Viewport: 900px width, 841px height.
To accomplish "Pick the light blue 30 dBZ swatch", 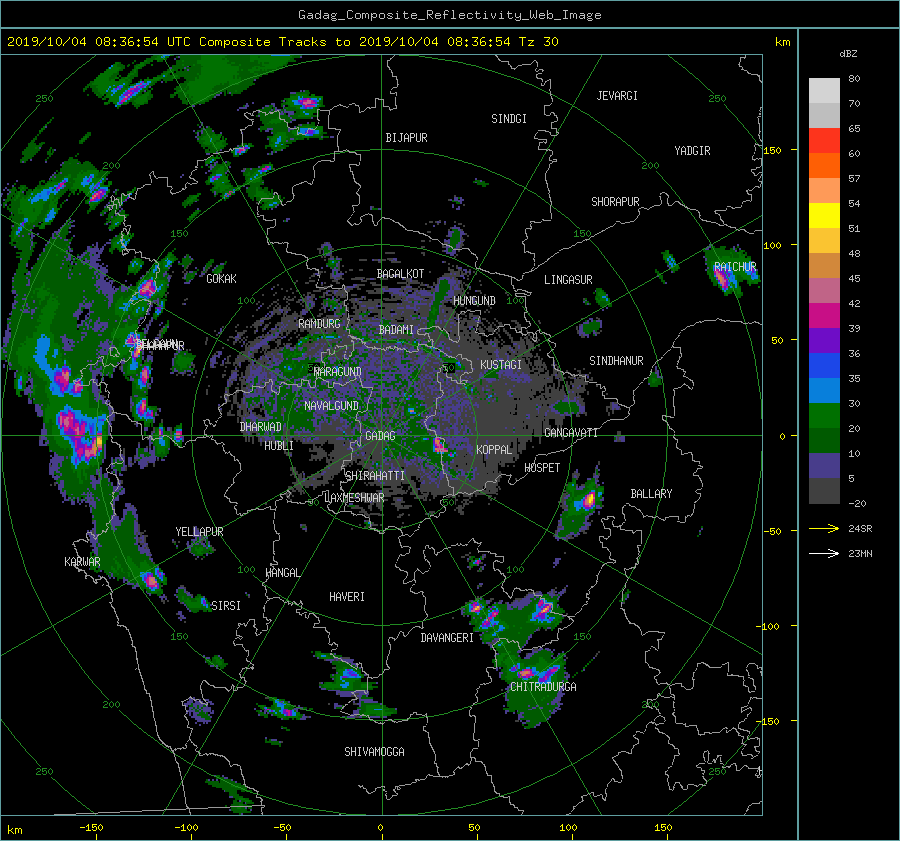I will pos(824,390).
